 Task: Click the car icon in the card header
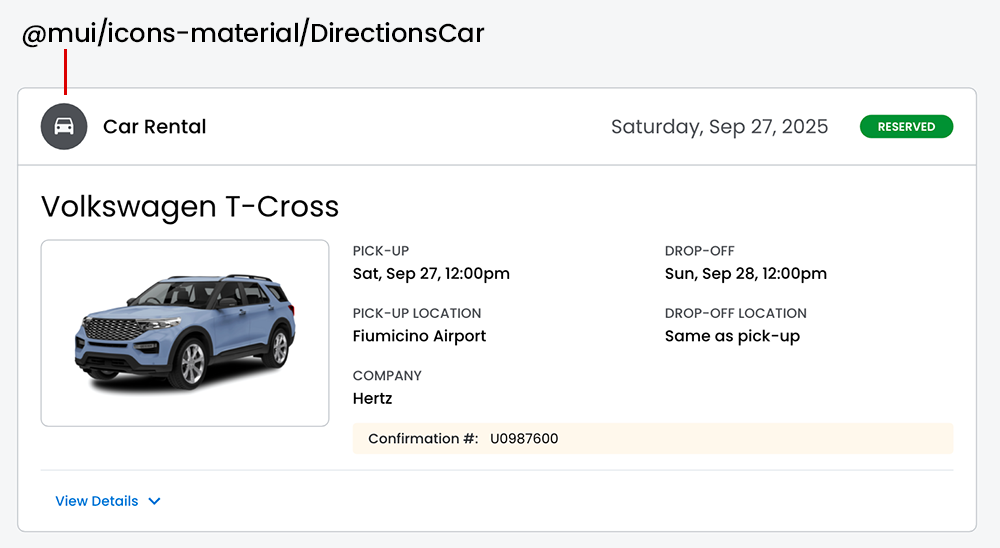pos(64,127)
